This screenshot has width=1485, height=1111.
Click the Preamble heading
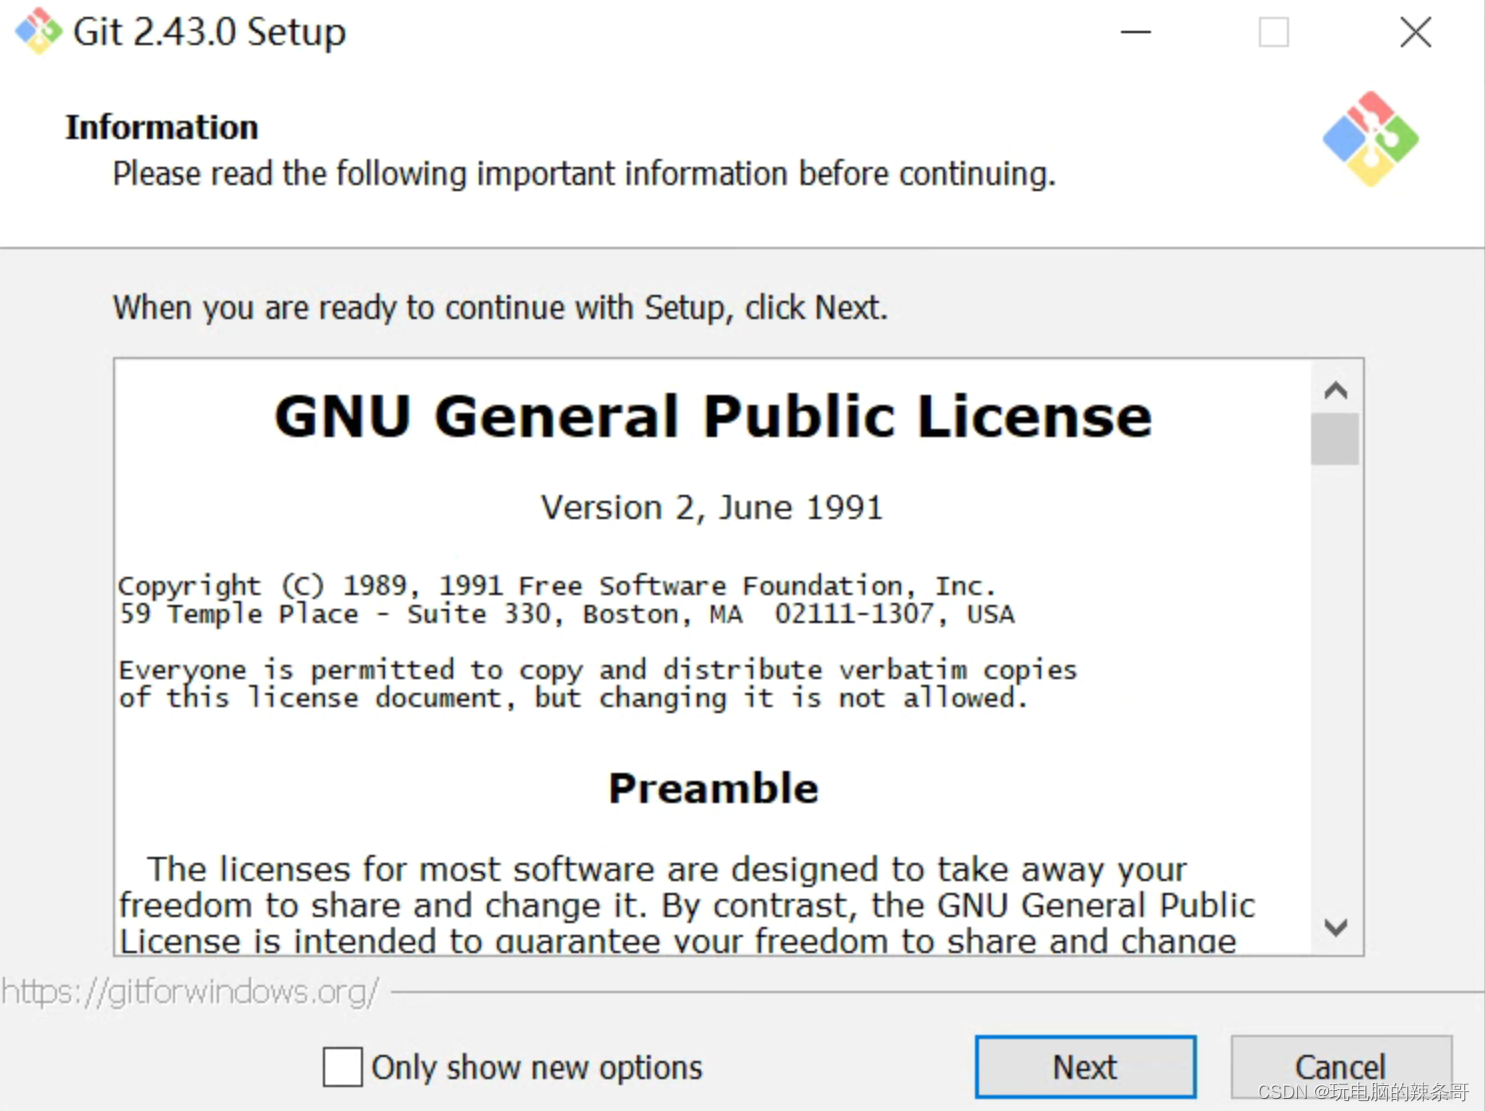pos(713,788)
